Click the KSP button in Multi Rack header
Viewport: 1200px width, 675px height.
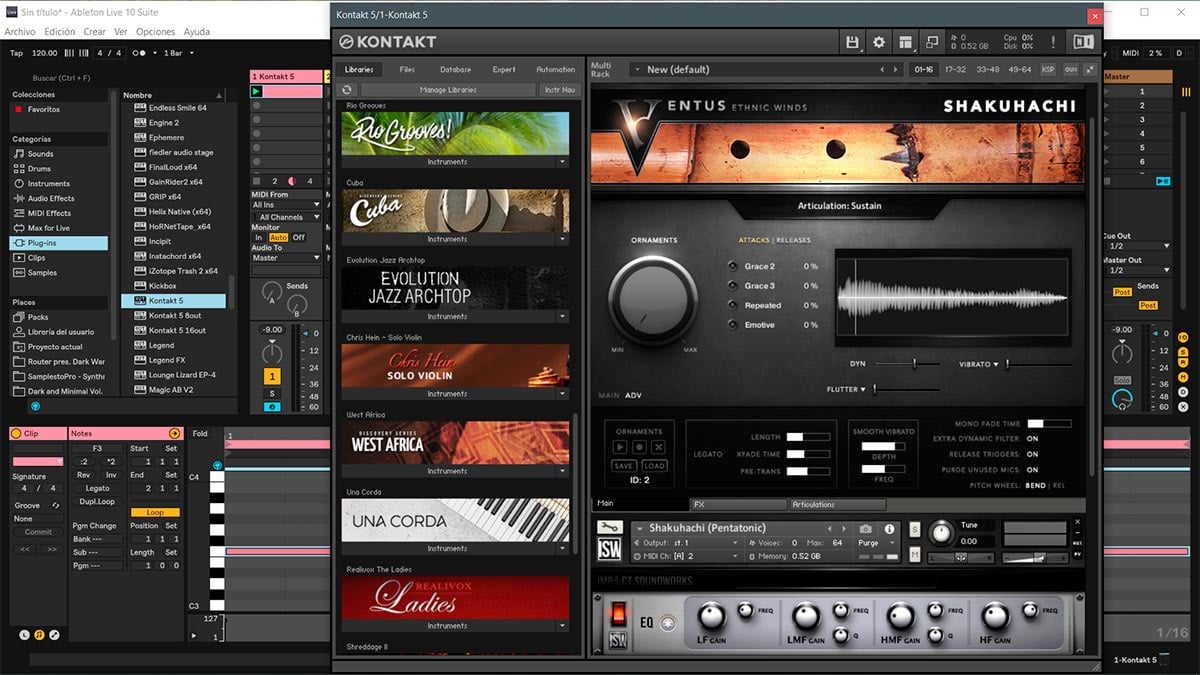(x=1048, y=70)
